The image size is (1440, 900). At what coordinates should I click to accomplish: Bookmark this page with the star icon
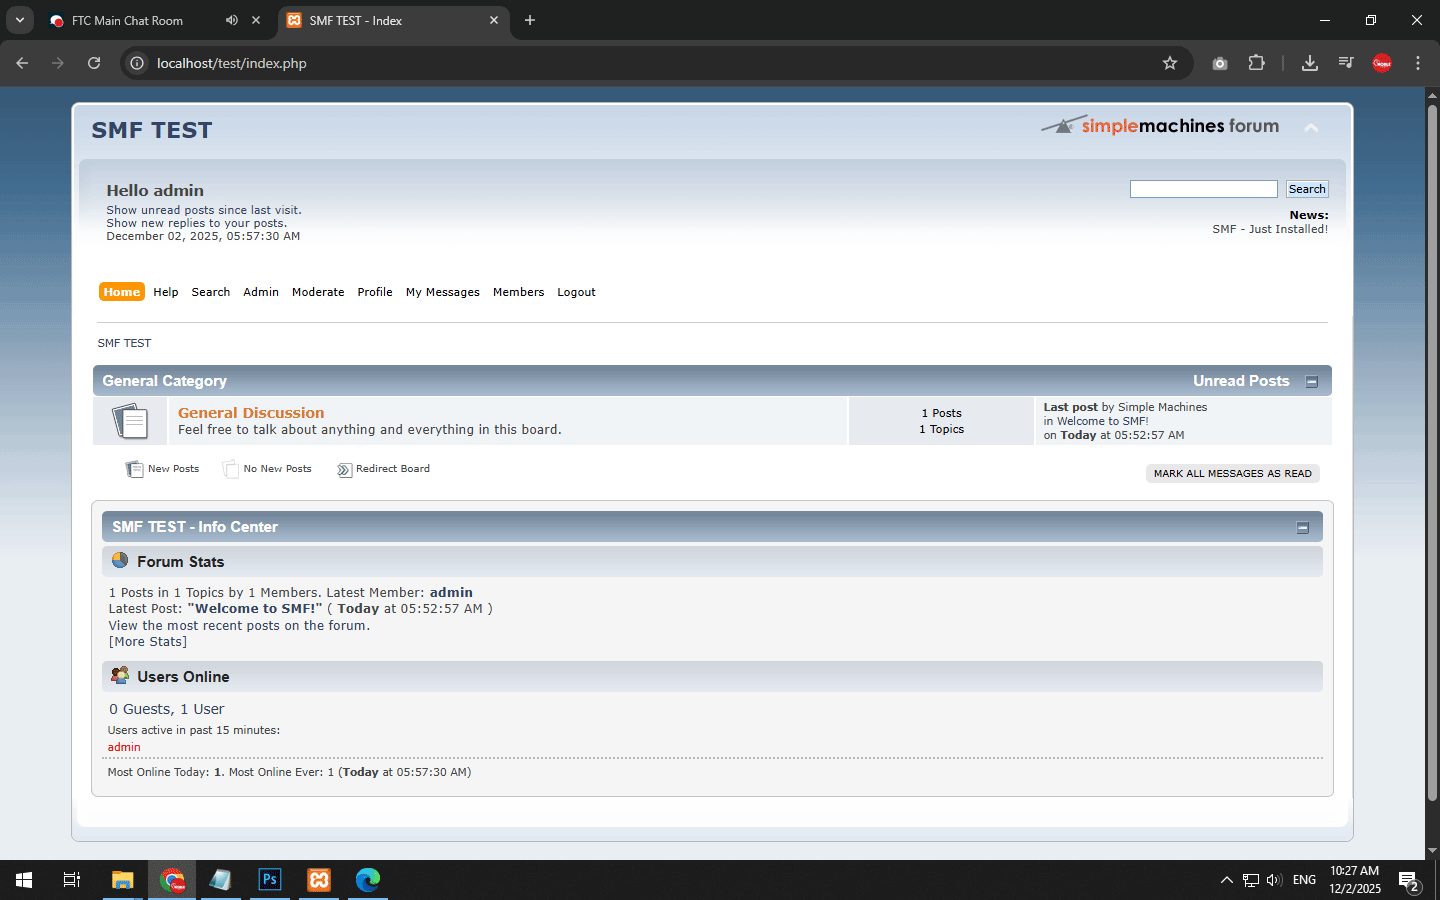coord(1170,63)
